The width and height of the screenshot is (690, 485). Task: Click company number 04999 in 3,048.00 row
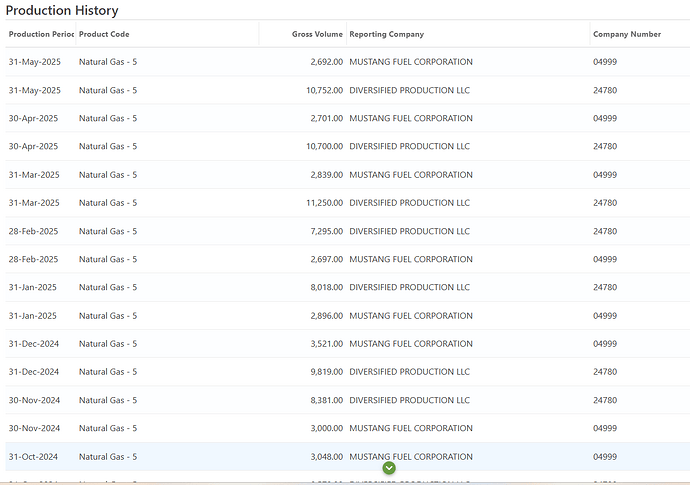tap(605, 457)
